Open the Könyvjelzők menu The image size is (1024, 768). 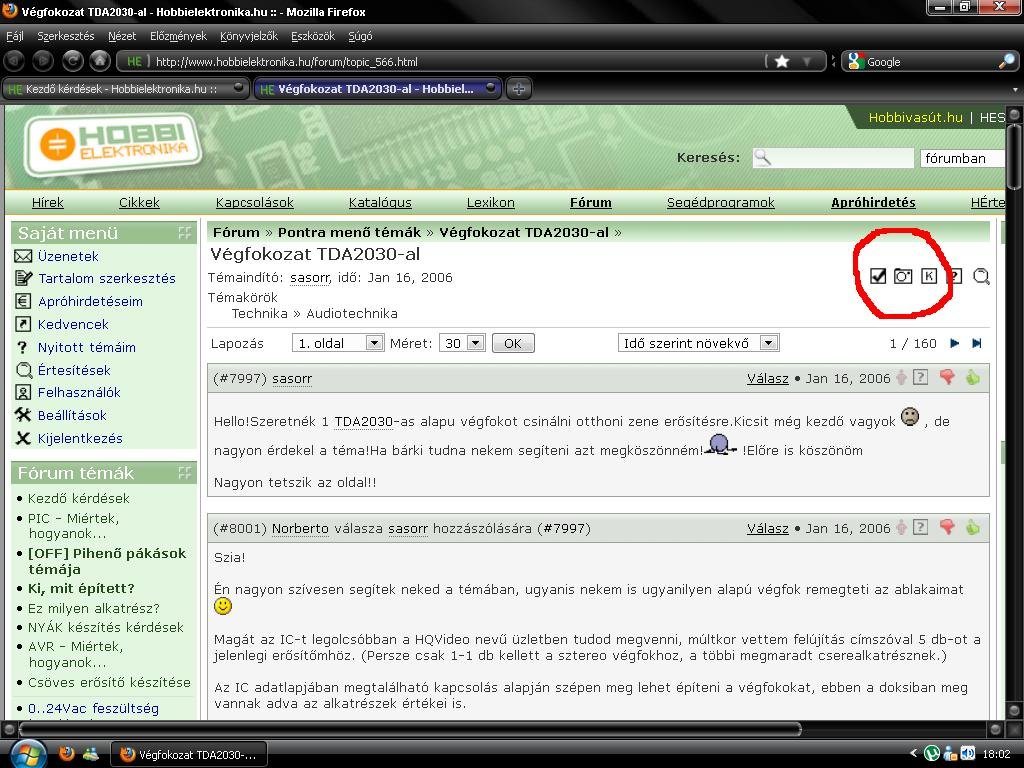pyautogui.click(x=249, y=36)
